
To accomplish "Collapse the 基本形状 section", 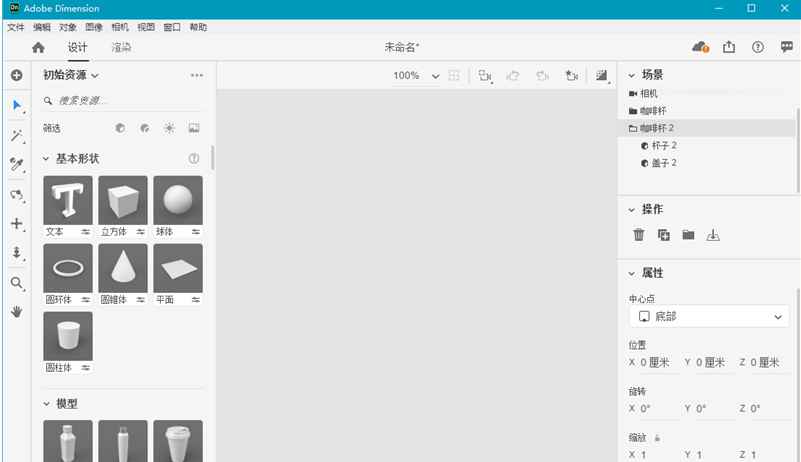I will coord(46,159).
